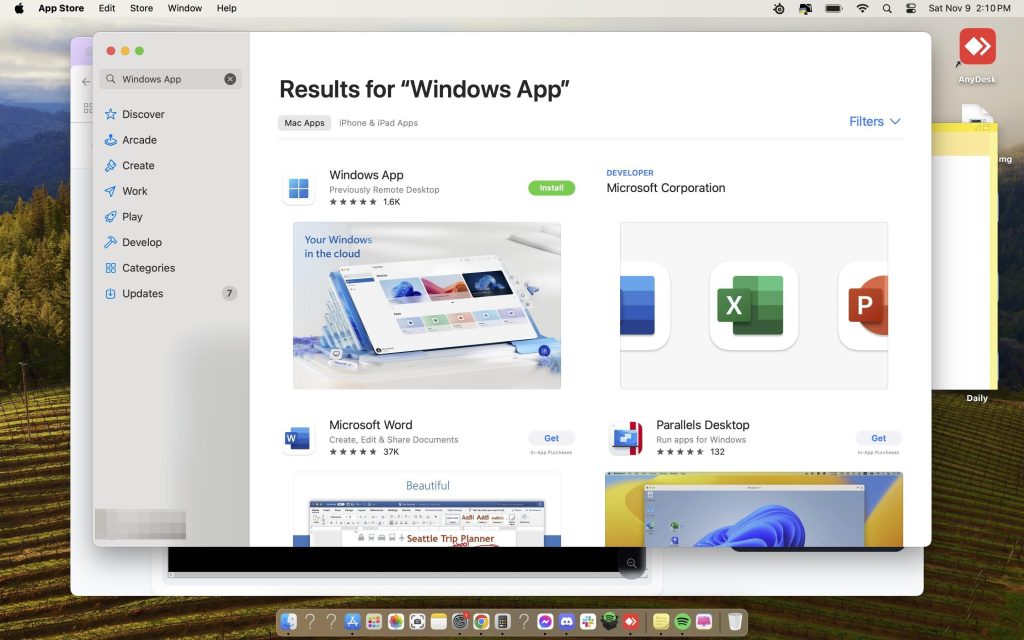Open the screen mirroring menu bar icon
This screenshot has height=640, width=1024.
click(x=805, y=8)
